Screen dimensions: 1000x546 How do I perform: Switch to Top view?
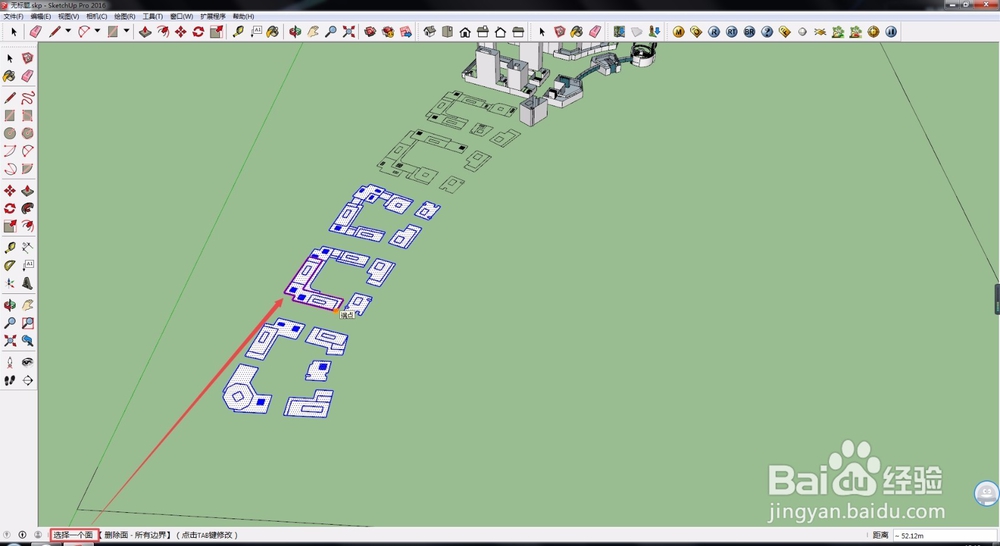[448, 31]
